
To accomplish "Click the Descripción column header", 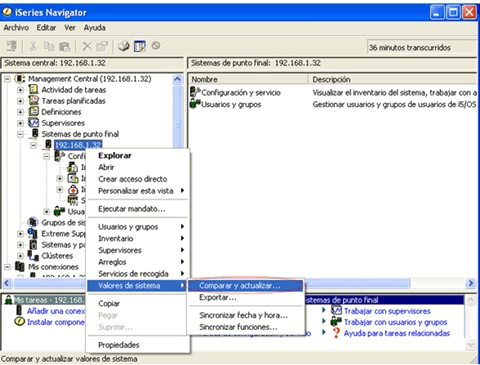I will point(393,79).
